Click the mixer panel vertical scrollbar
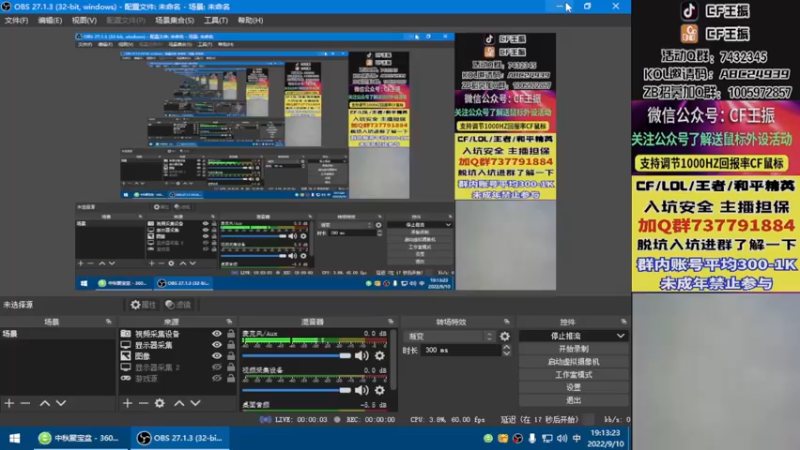Viewport: 800px width, 450px height. 393,360
